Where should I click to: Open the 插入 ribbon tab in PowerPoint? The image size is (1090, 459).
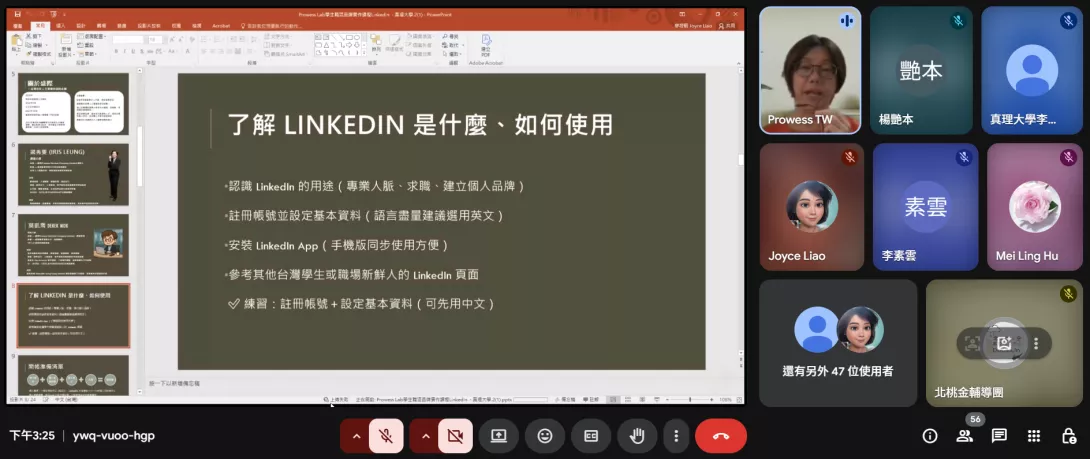(x=60, y=26)
